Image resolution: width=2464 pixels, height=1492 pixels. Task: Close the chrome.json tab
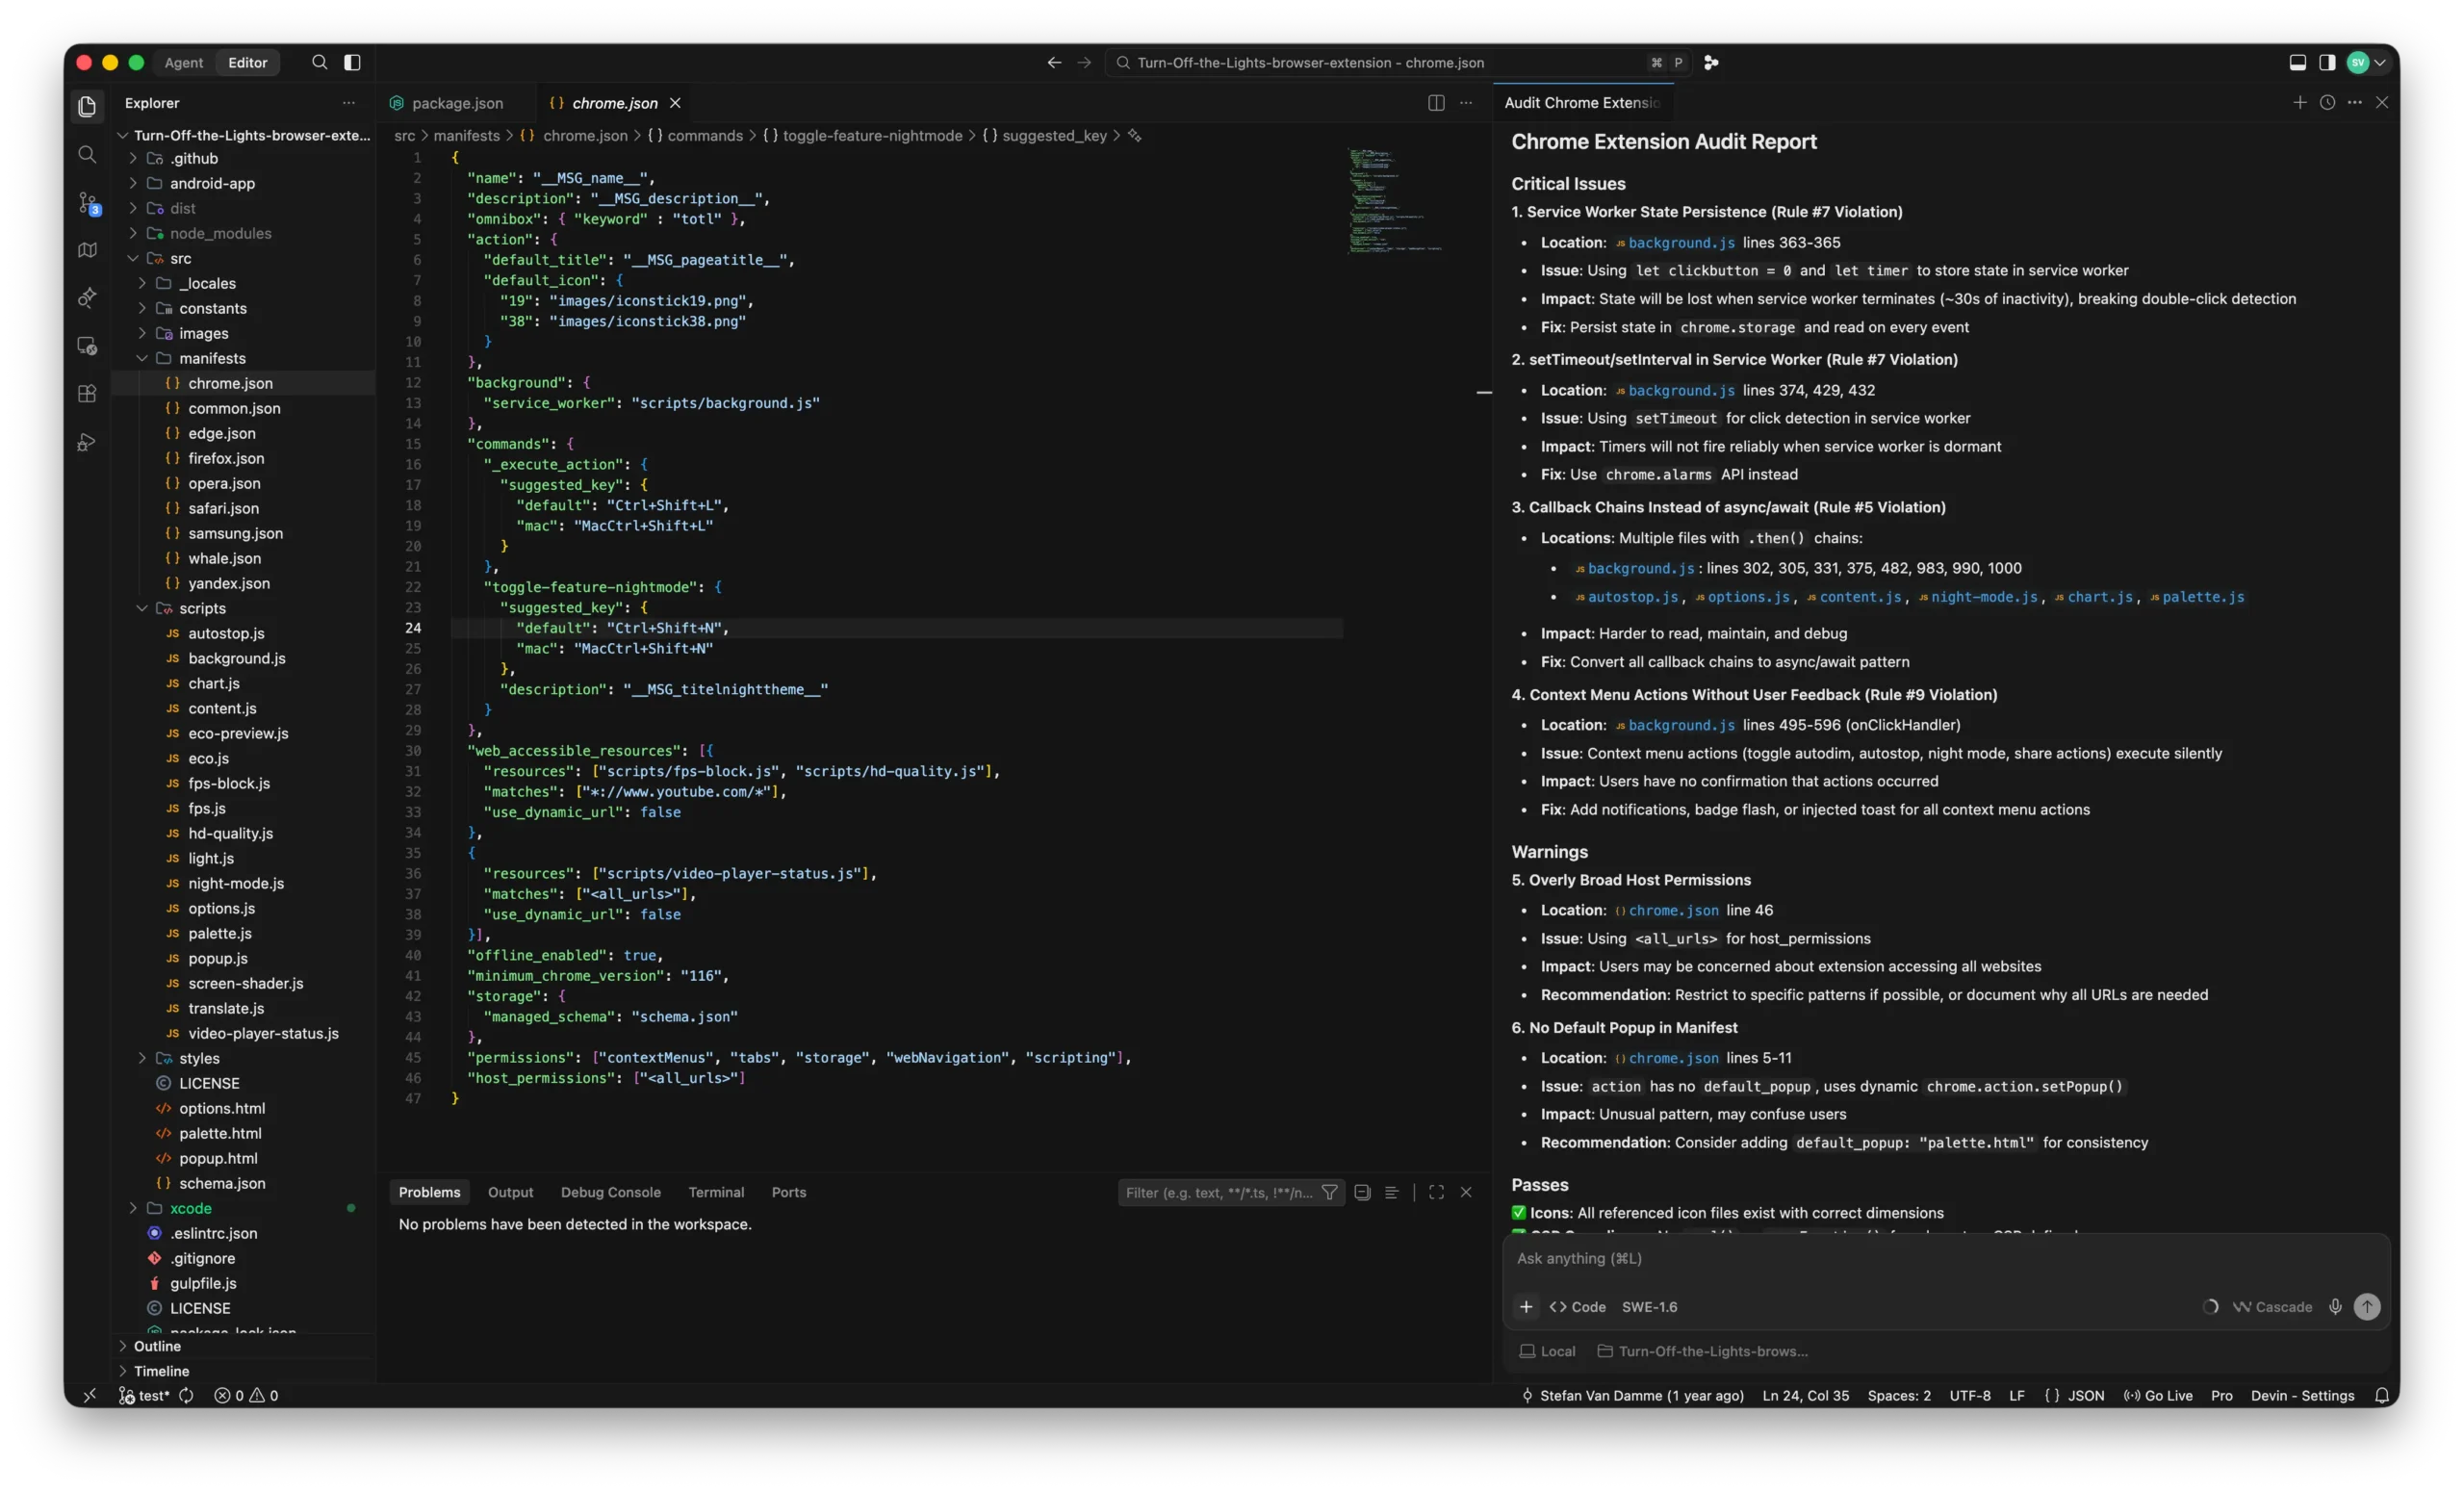pos(675,103)
